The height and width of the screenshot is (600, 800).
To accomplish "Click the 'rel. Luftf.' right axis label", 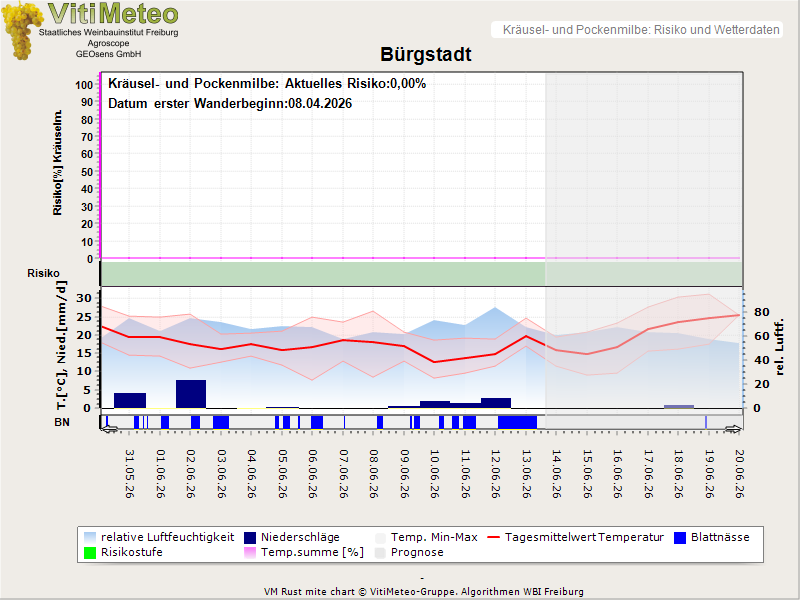I will coord(779,347).
